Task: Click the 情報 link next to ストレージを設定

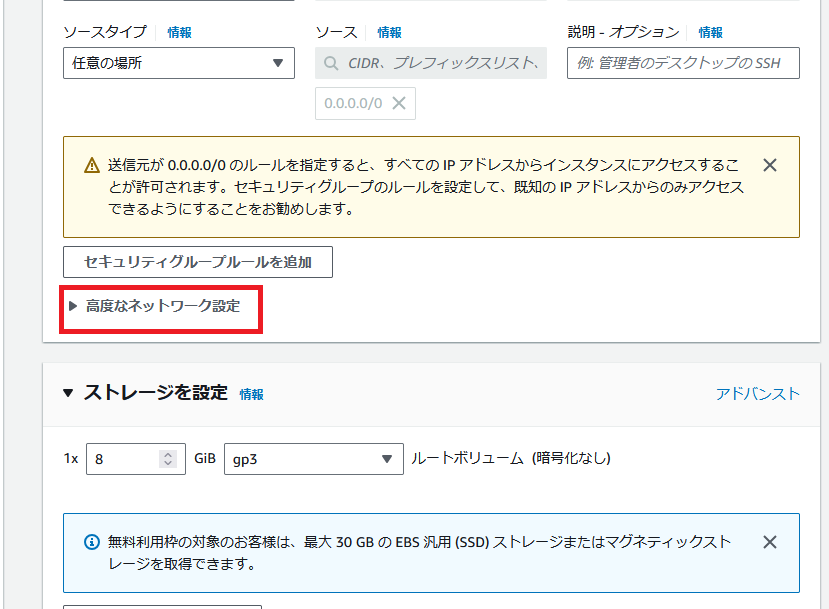Action: (x=251, y=394)
